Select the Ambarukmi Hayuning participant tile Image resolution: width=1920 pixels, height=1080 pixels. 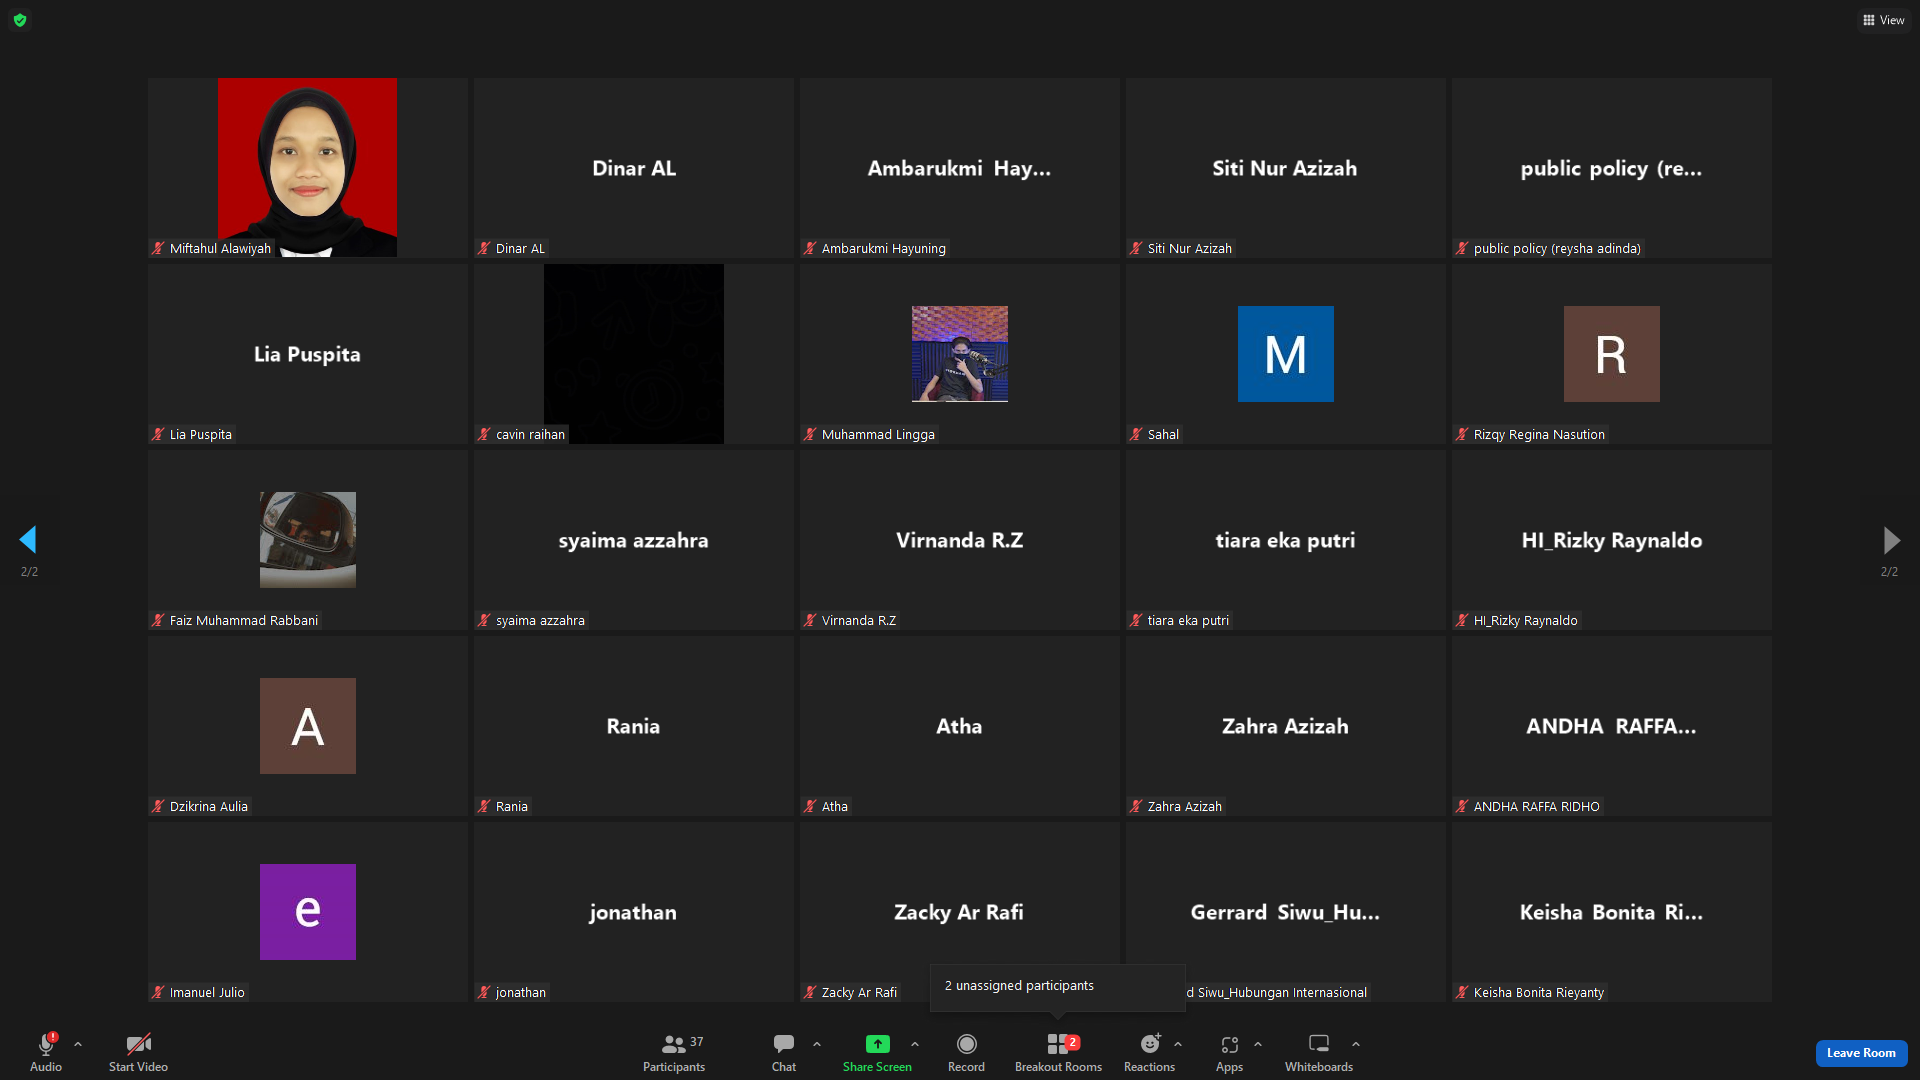[960, 168]
